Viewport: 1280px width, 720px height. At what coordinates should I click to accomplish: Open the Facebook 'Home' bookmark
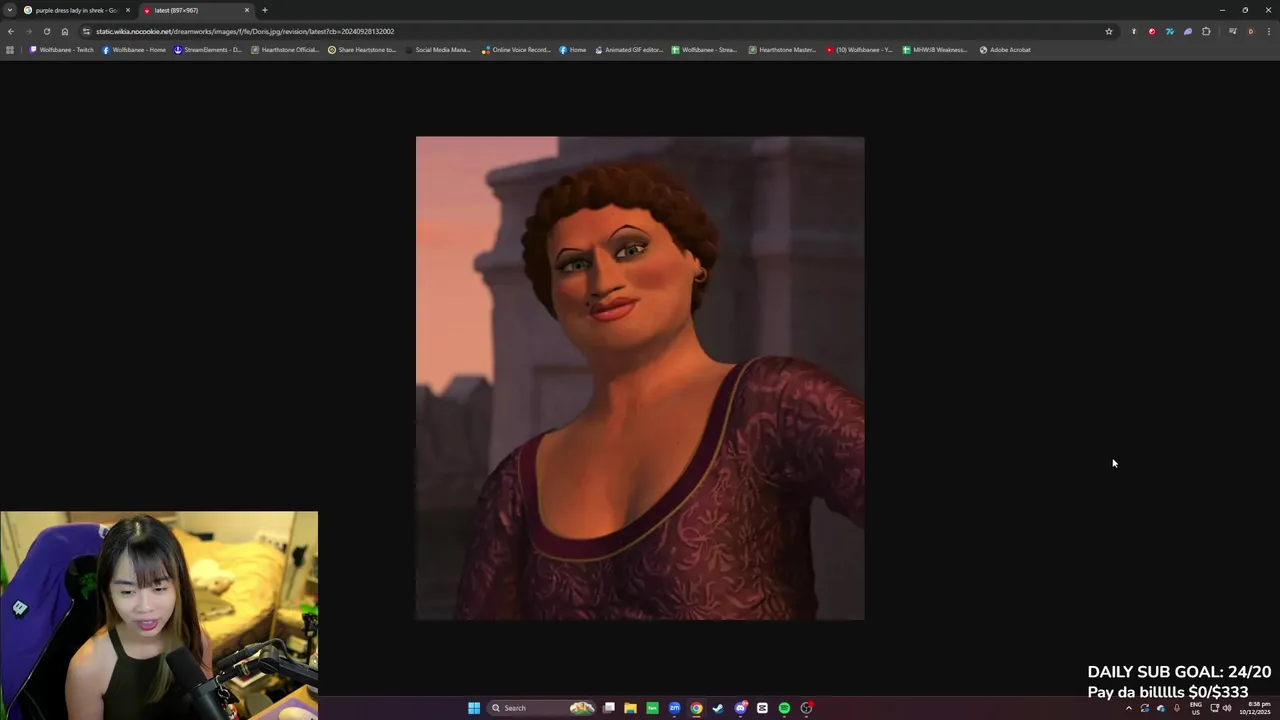[x=573, y=50]
